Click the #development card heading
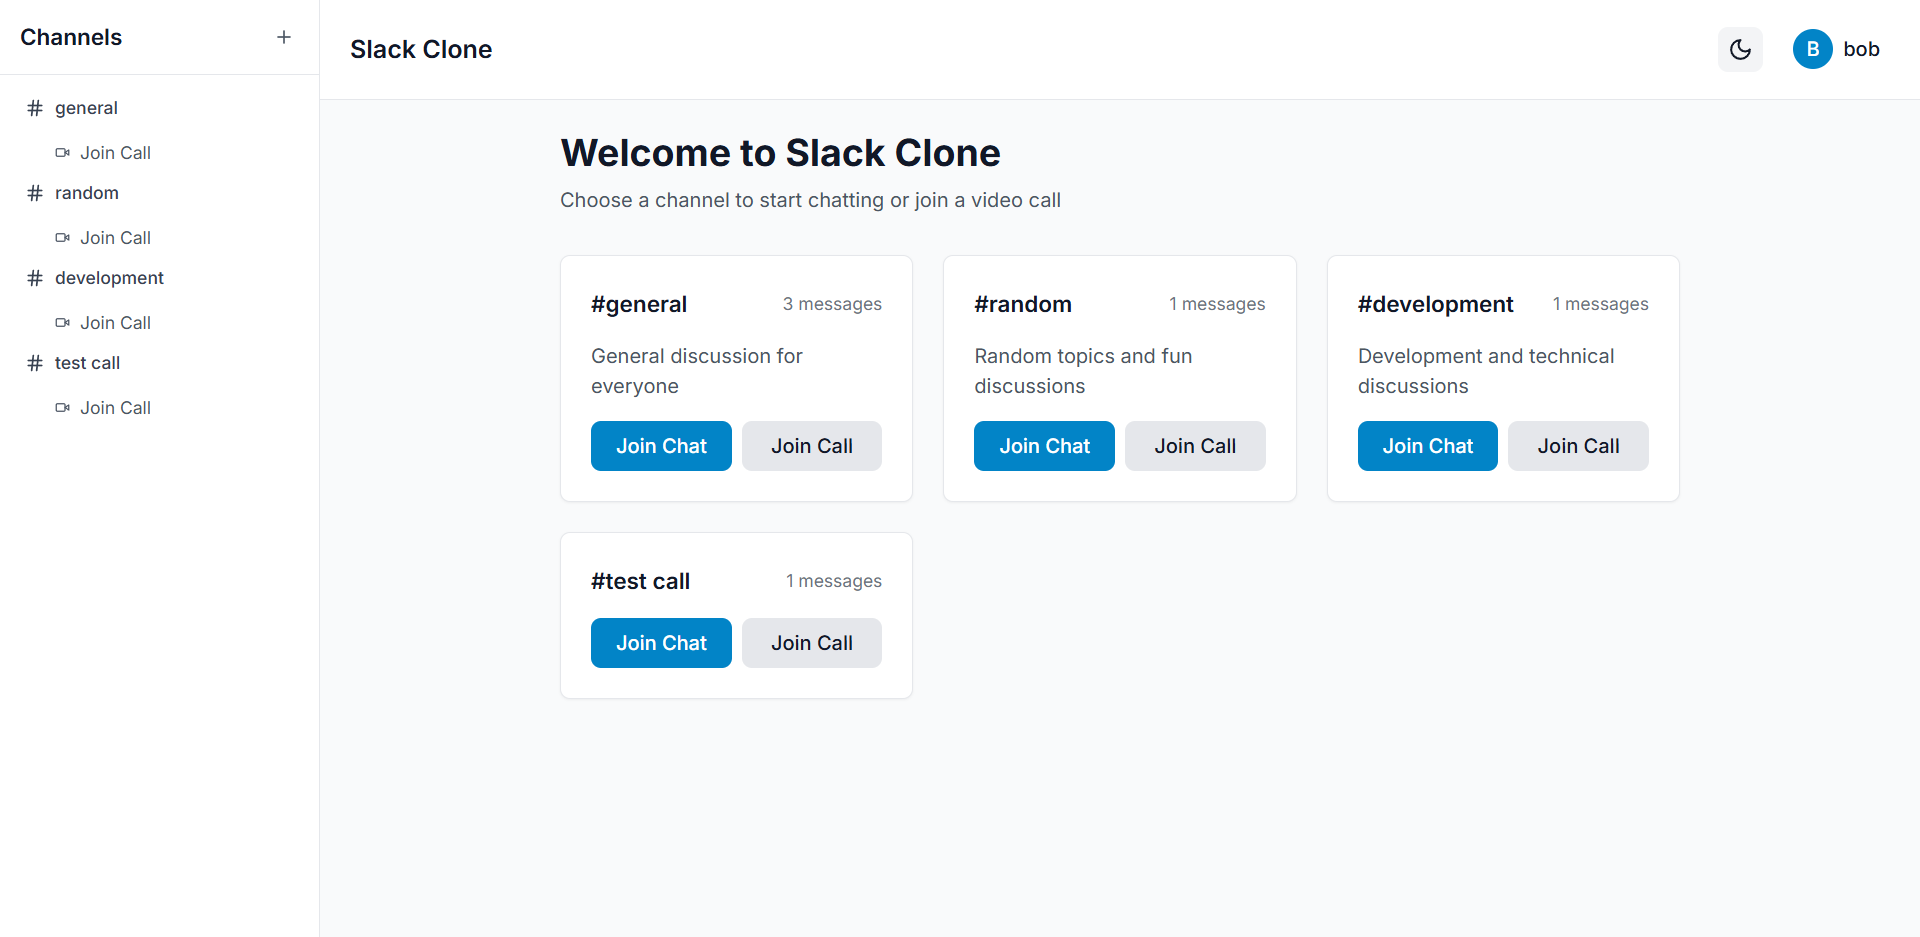This screenshot has width=1920, height=937. coord(1435,304)
